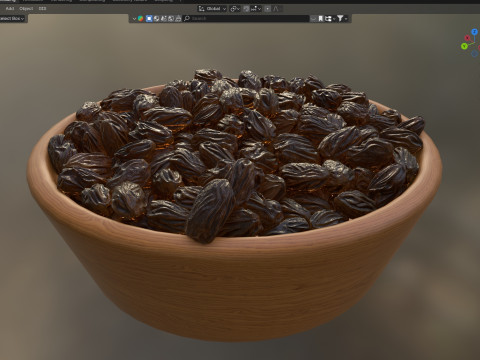Open the Select Box tool dropdown
The height and width of the screenshot is (360, 480).
[x=13, y=19]
